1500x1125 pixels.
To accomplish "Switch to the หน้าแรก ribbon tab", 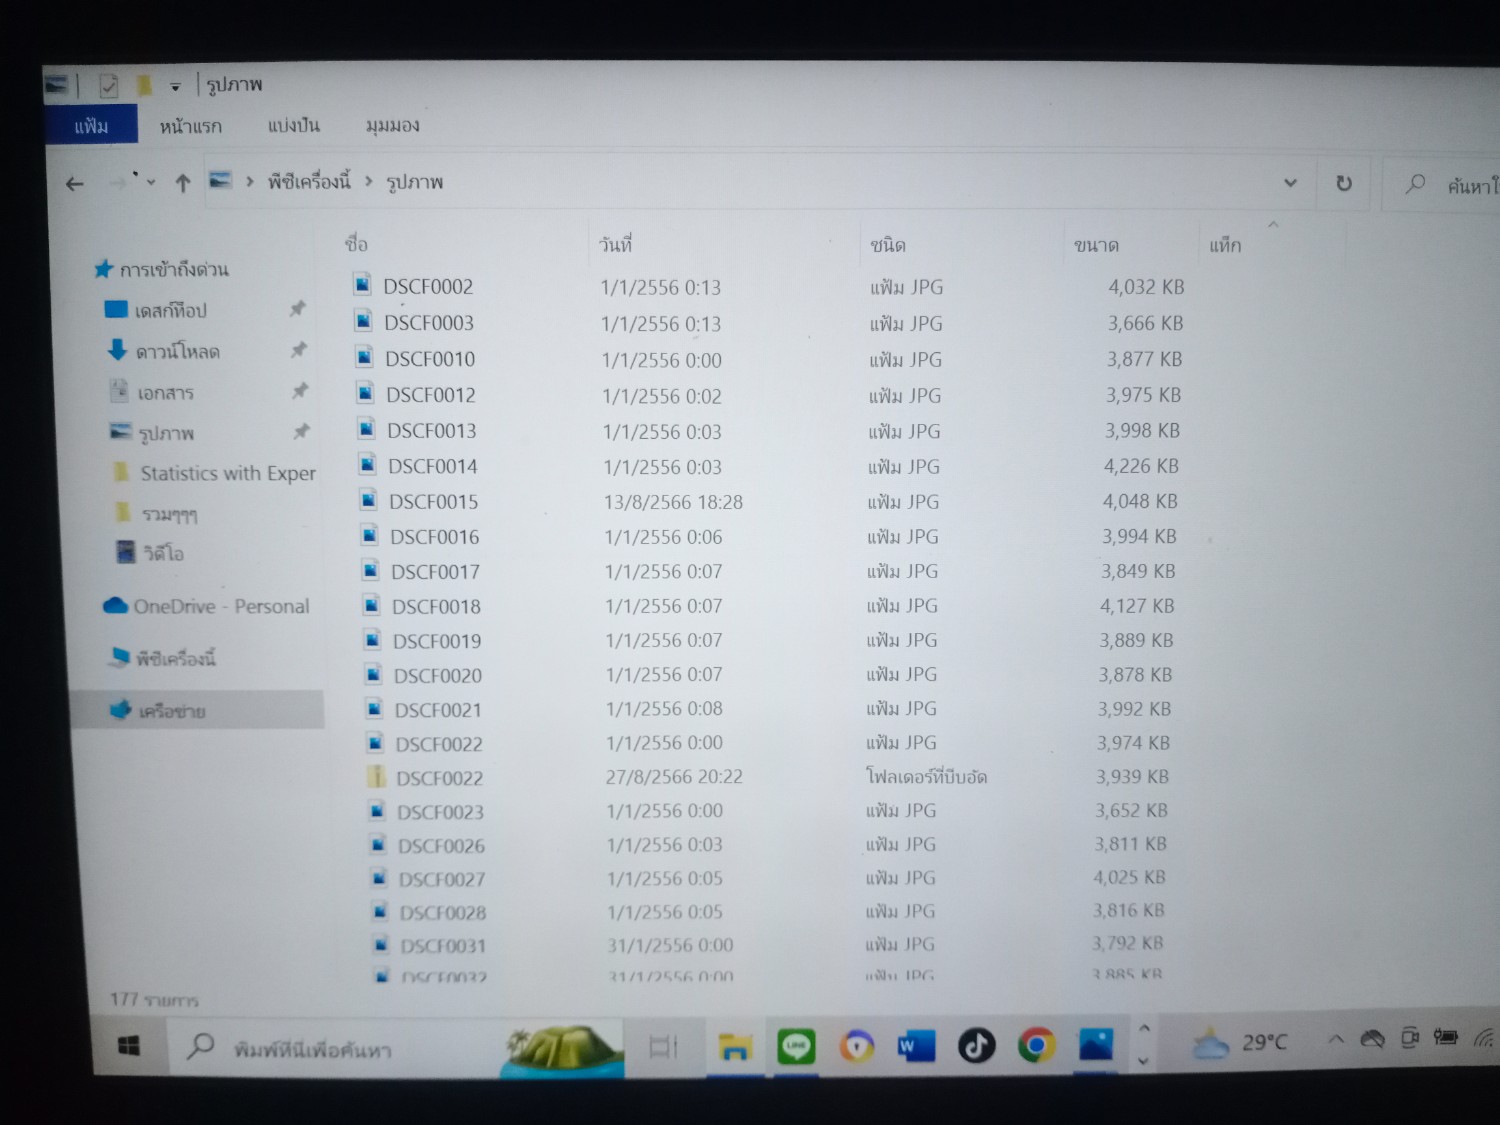I will pos(190,126).
